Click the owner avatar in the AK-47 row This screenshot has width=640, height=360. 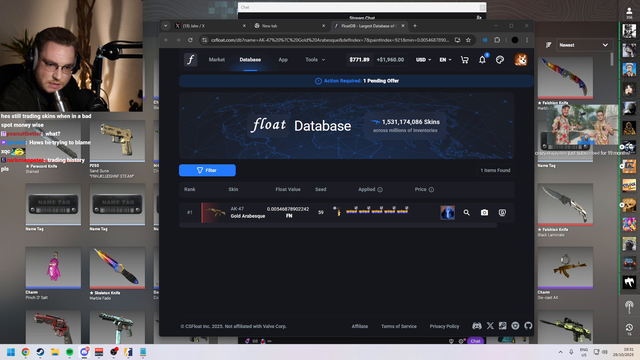[x=447, y=213]
